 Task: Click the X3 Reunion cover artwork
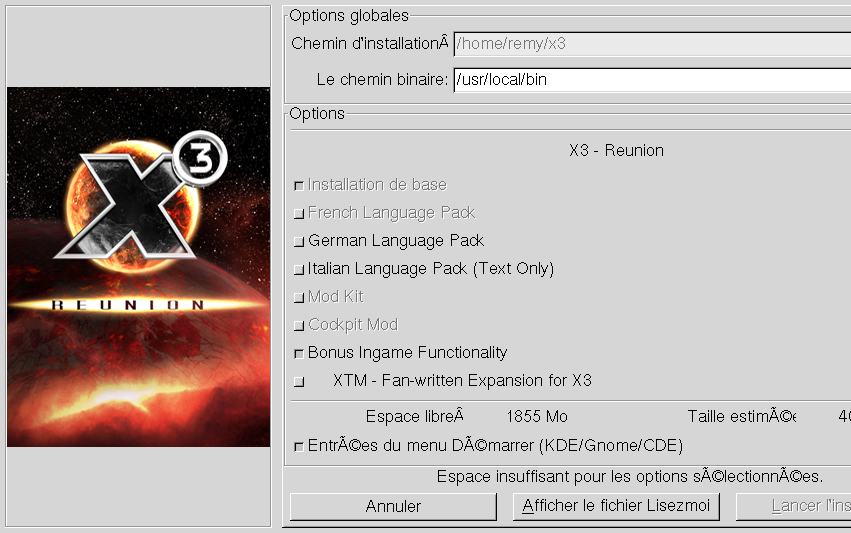tap(138, 267)
